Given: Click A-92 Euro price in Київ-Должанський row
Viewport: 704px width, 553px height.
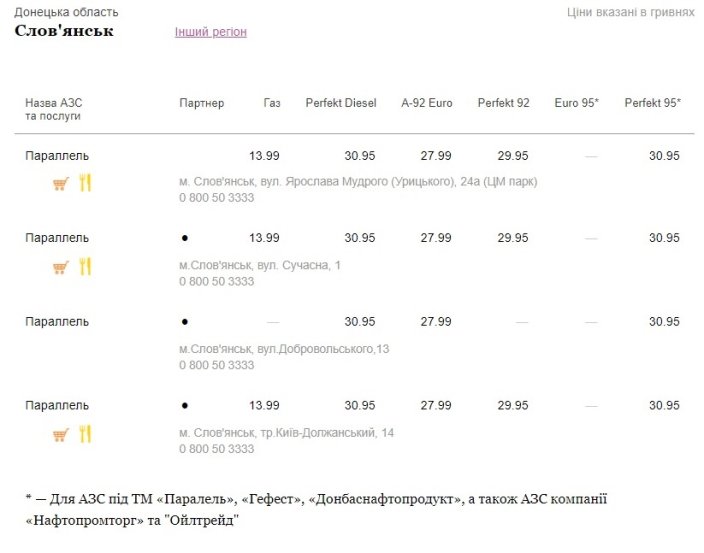Looking at the screenshot, I should 436,405.
